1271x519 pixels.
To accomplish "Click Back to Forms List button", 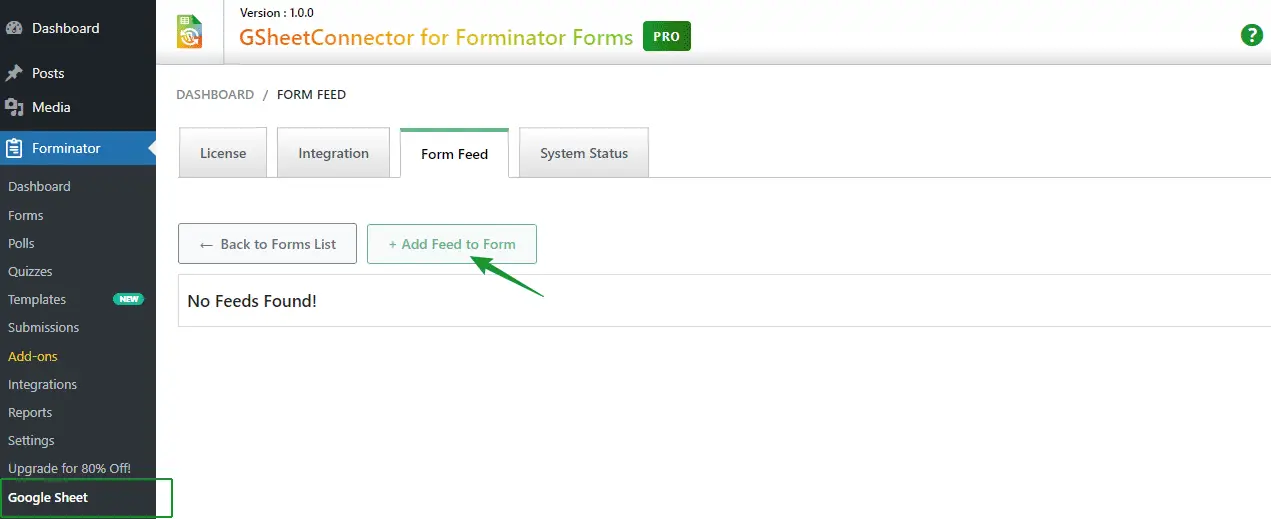I will pos(267,244).
